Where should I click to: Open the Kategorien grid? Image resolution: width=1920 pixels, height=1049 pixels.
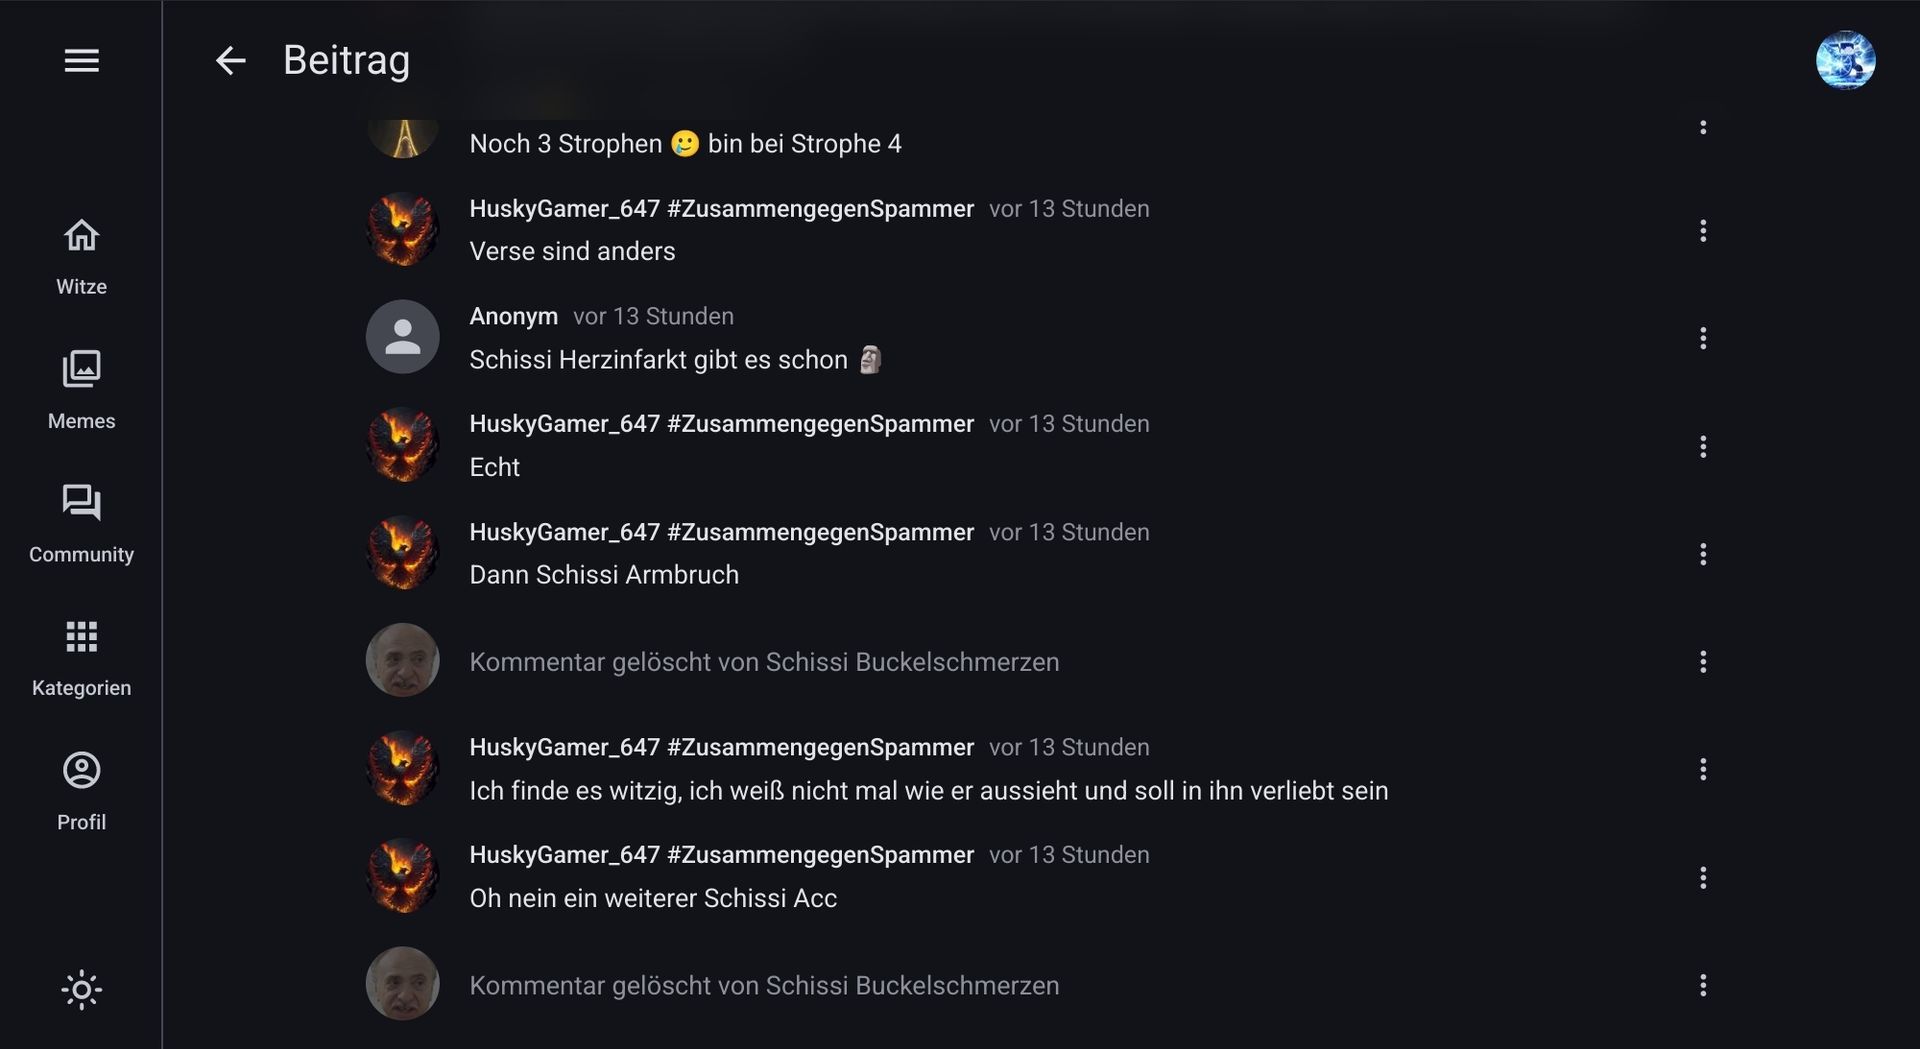[x=81, y=657]
